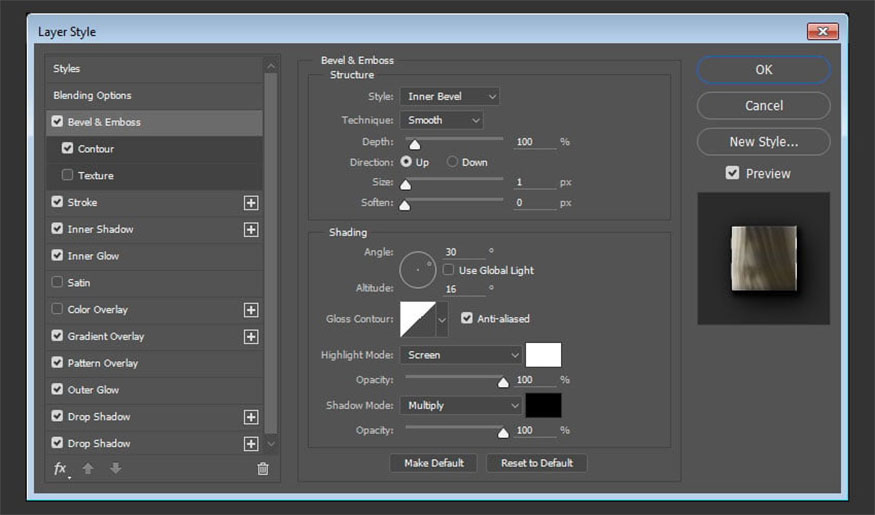Screen dimensions: 875x515
Task: Click the black Shadow Mode color swatch
Action: 544,405
